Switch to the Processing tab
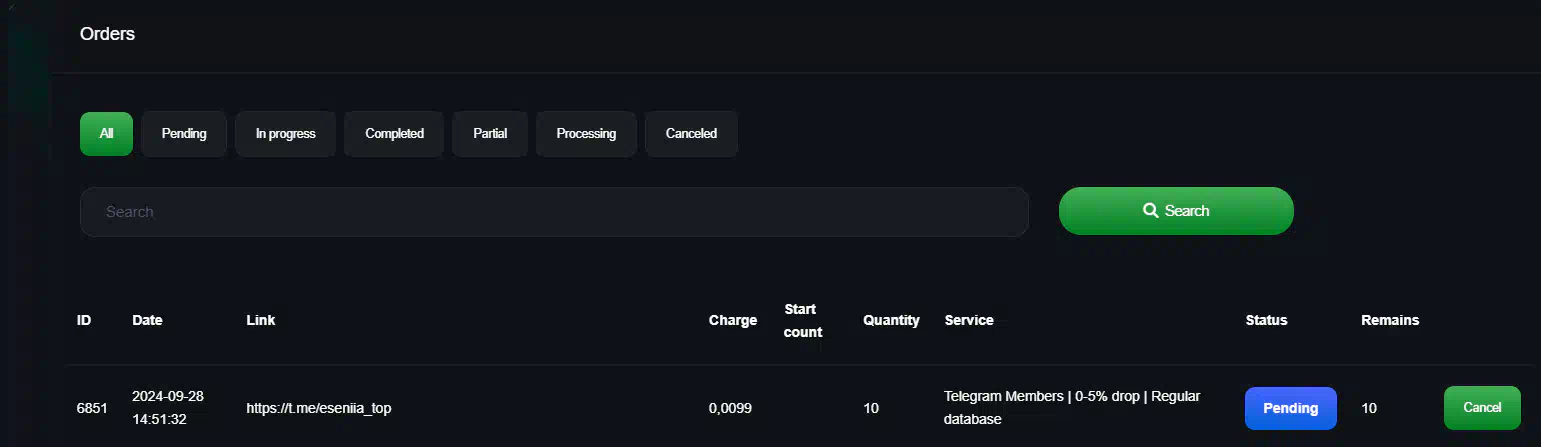The height and width of the screenshot is (447, 1541). tap(586, 134)
